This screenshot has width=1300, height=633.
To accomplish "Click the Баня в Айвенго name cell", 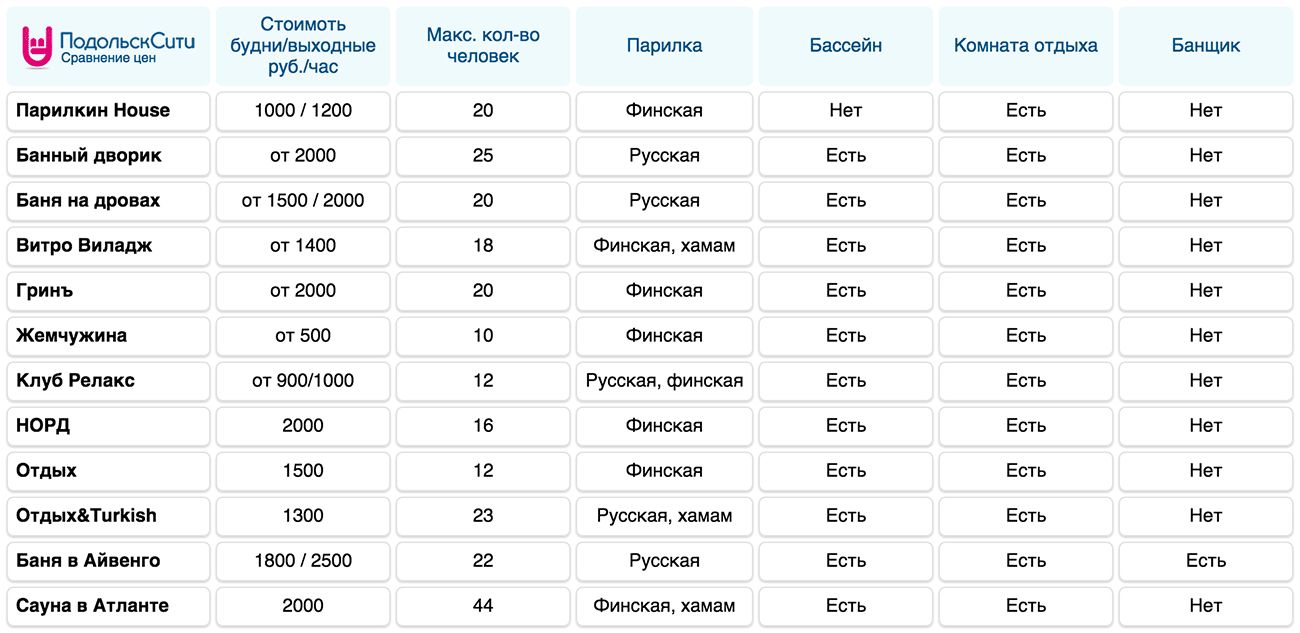I will [x=109, y=561].
